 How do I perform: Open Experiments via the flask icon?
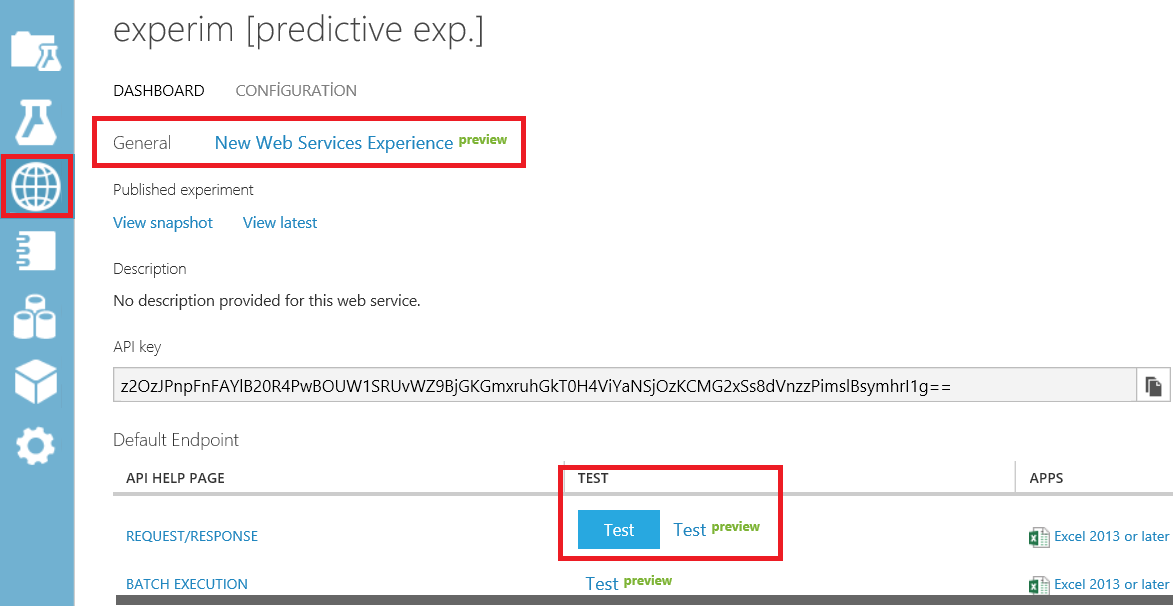[37, 121]
